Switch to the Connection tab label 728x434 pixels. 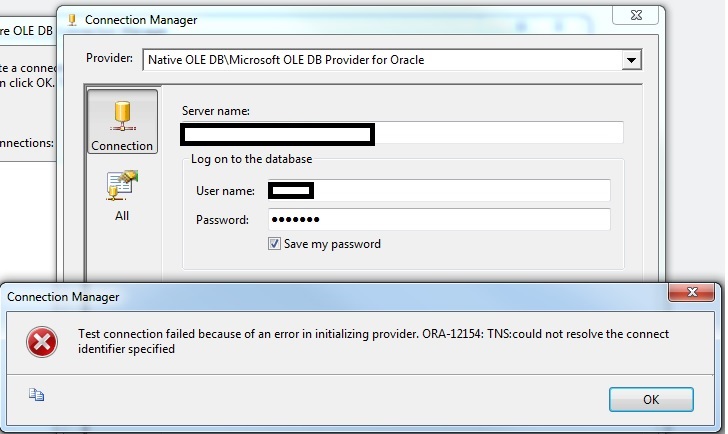click(x=122, y=146)
